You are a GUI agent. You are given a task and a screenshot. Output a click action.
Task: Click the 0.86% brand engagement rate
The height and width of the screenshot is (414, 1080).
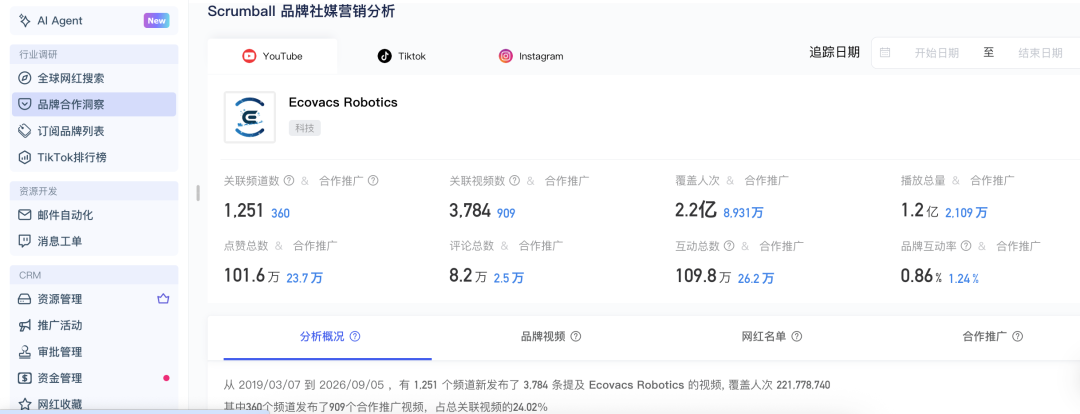(921, 276)
